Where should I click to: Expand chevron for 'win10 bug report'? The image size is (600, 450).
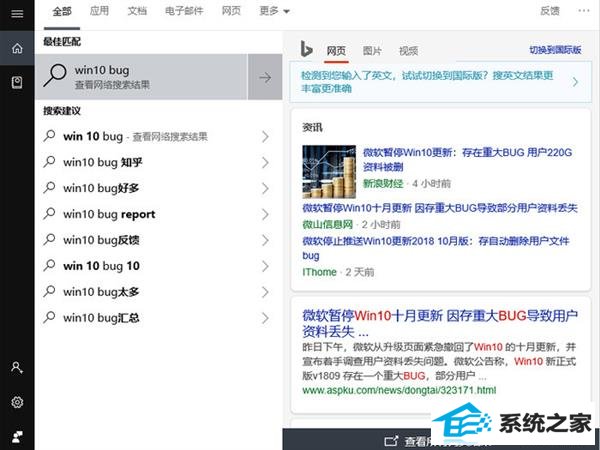(x=265, y=214)
